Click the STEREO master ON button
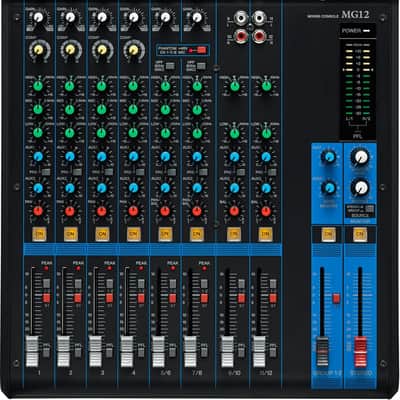400x400 pixels. tap(360, 234)
